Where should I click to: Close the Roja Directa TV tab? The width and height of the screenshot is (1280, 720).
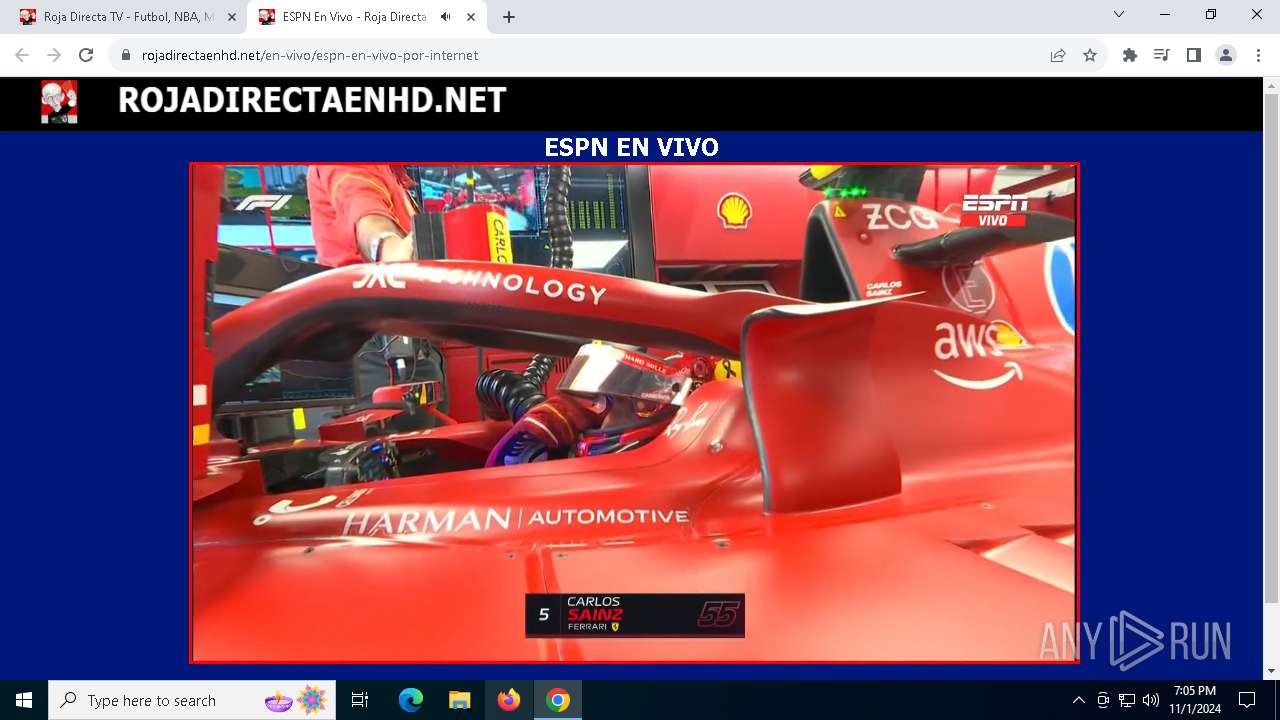coord(232,17)
